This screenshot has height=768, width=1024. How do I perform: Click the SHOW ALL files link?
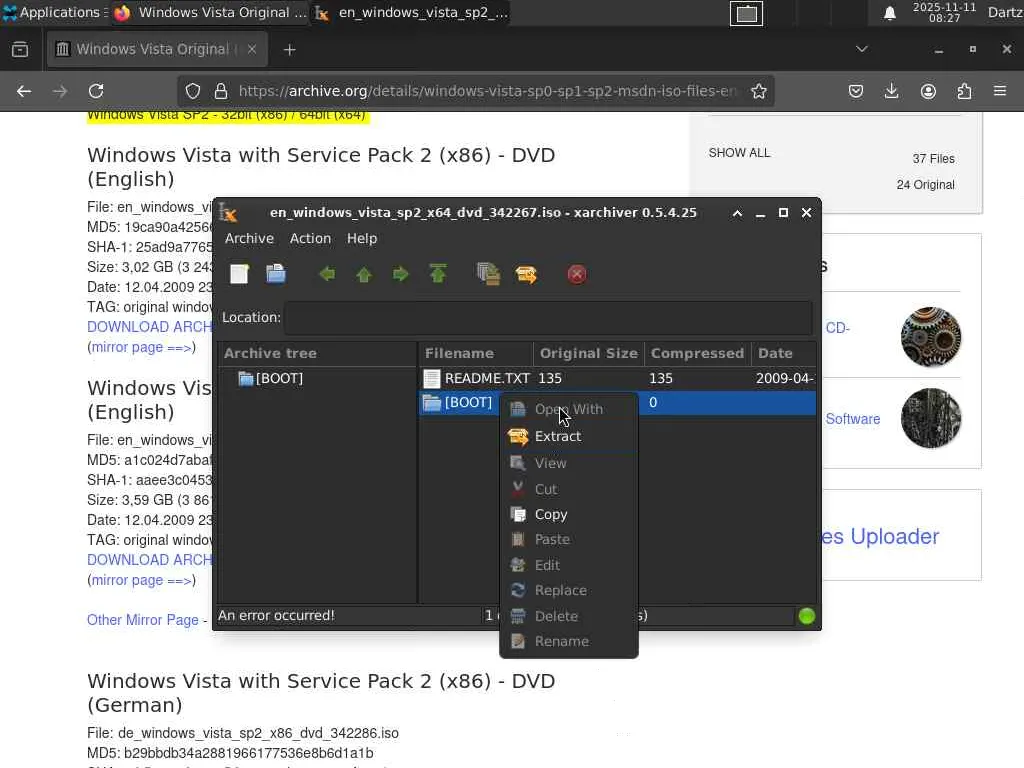[x=739, y=153]
